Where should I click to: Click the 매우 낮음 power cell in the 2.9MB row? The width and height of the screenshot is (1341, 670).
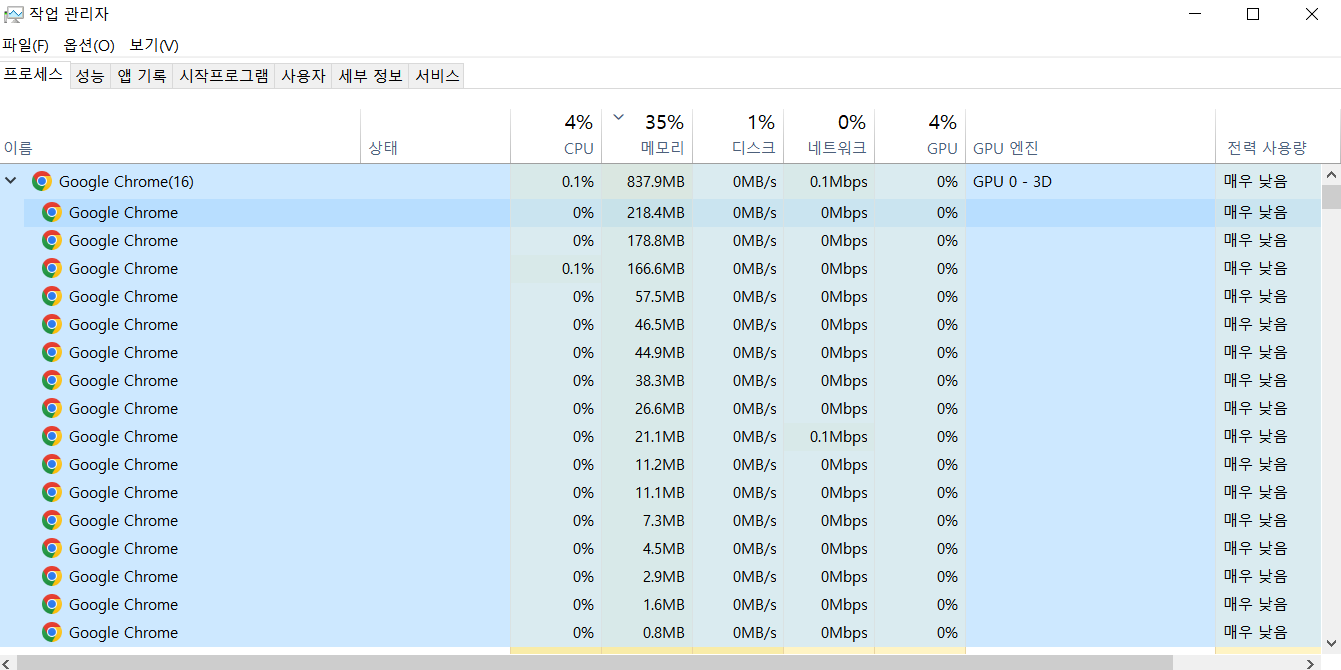(1268, 576)
